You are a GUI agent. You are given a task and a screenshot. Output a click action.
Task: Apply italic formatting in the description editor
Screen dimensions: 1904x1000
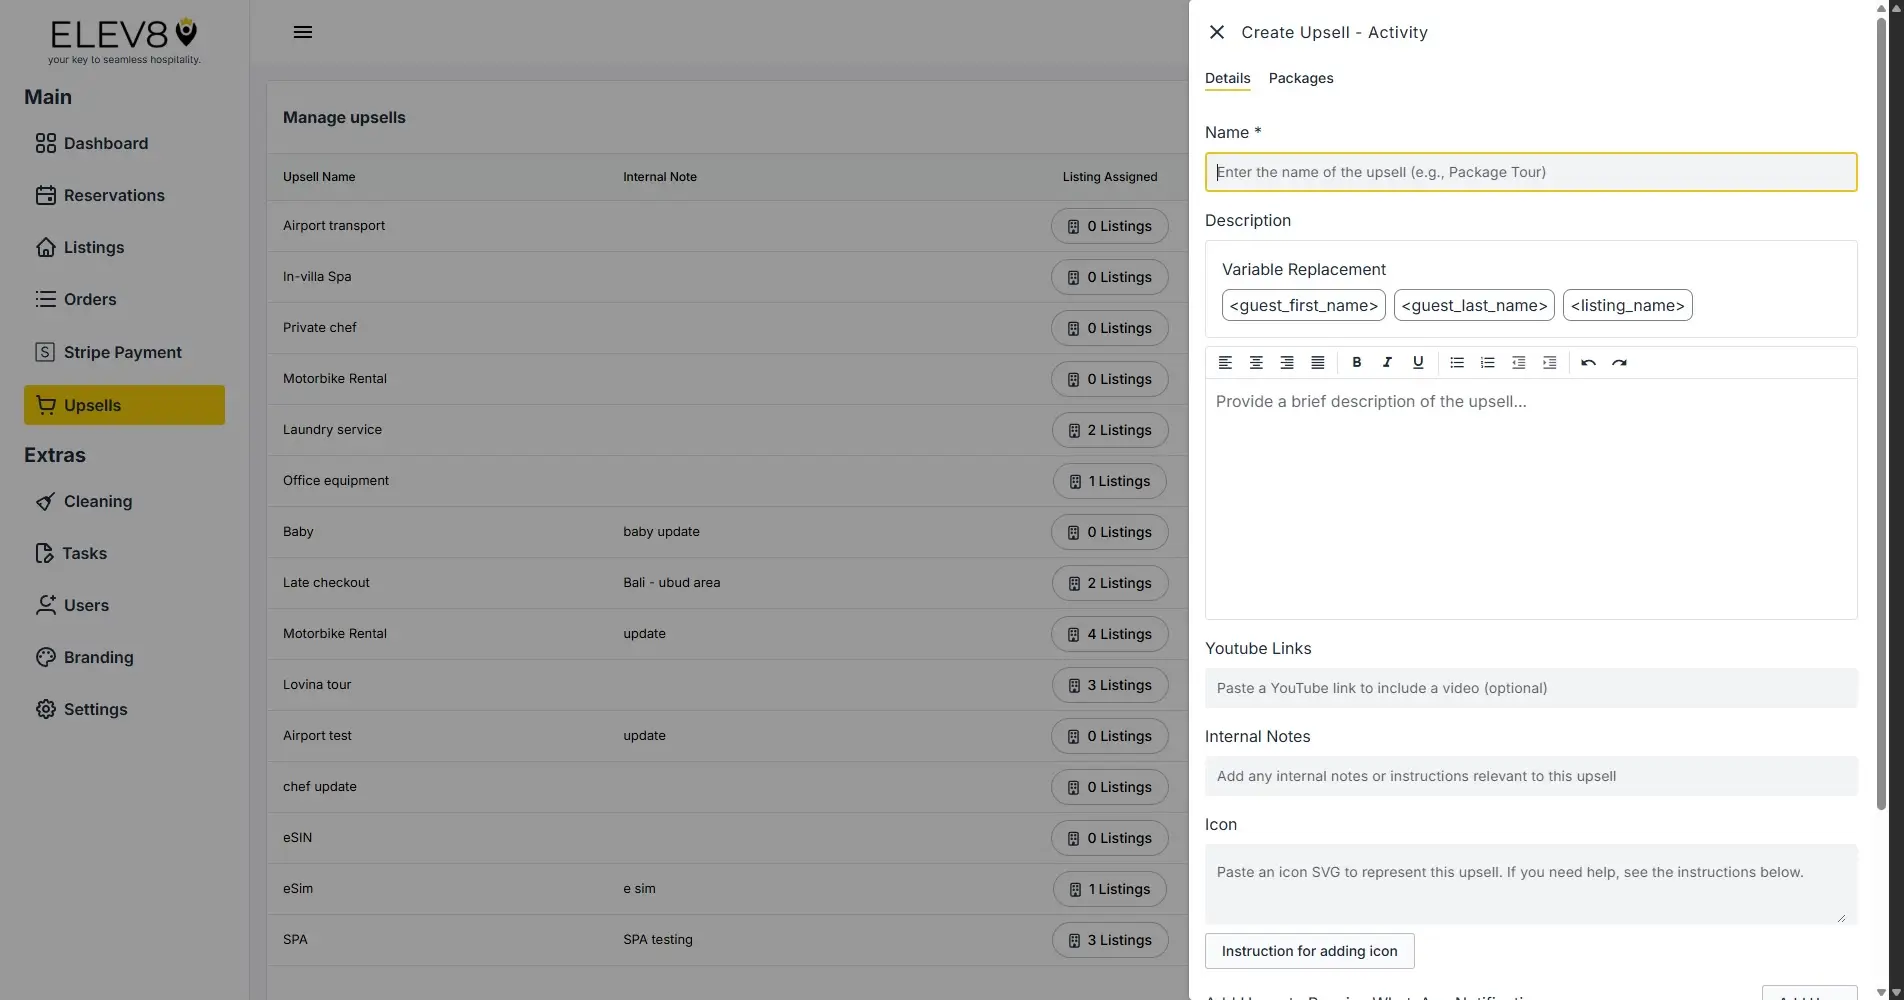pos(1387,362)
